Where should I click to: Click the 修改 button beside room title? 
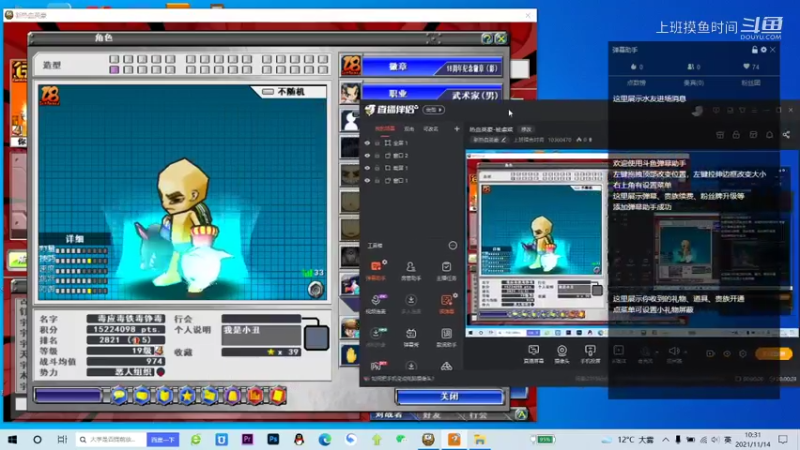[526, 130]
